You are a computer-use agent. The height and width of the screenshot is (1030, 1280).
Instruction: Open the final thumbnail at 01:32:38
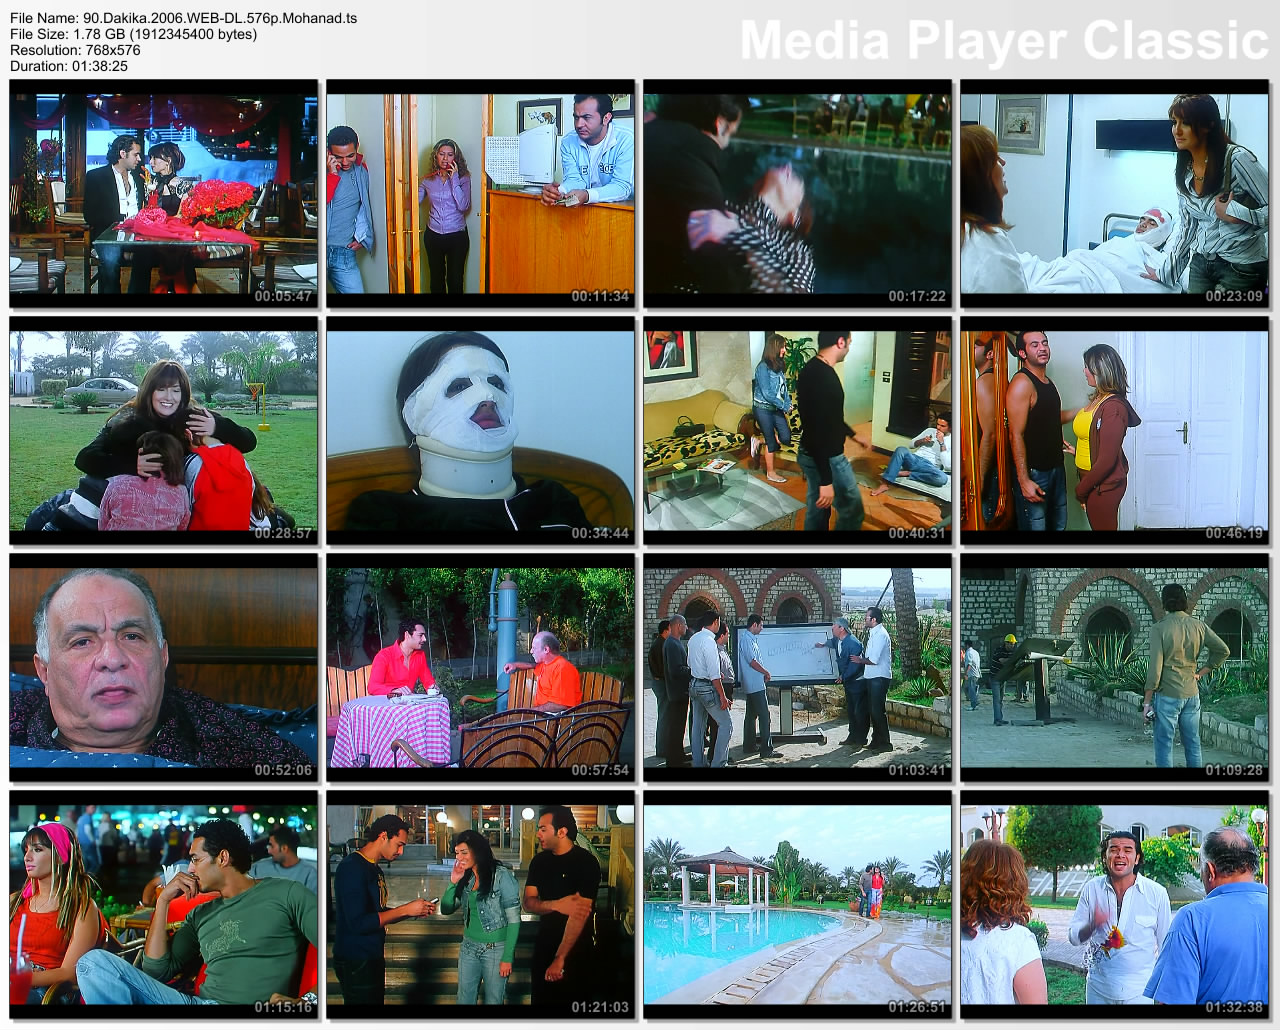point(1114,905)
